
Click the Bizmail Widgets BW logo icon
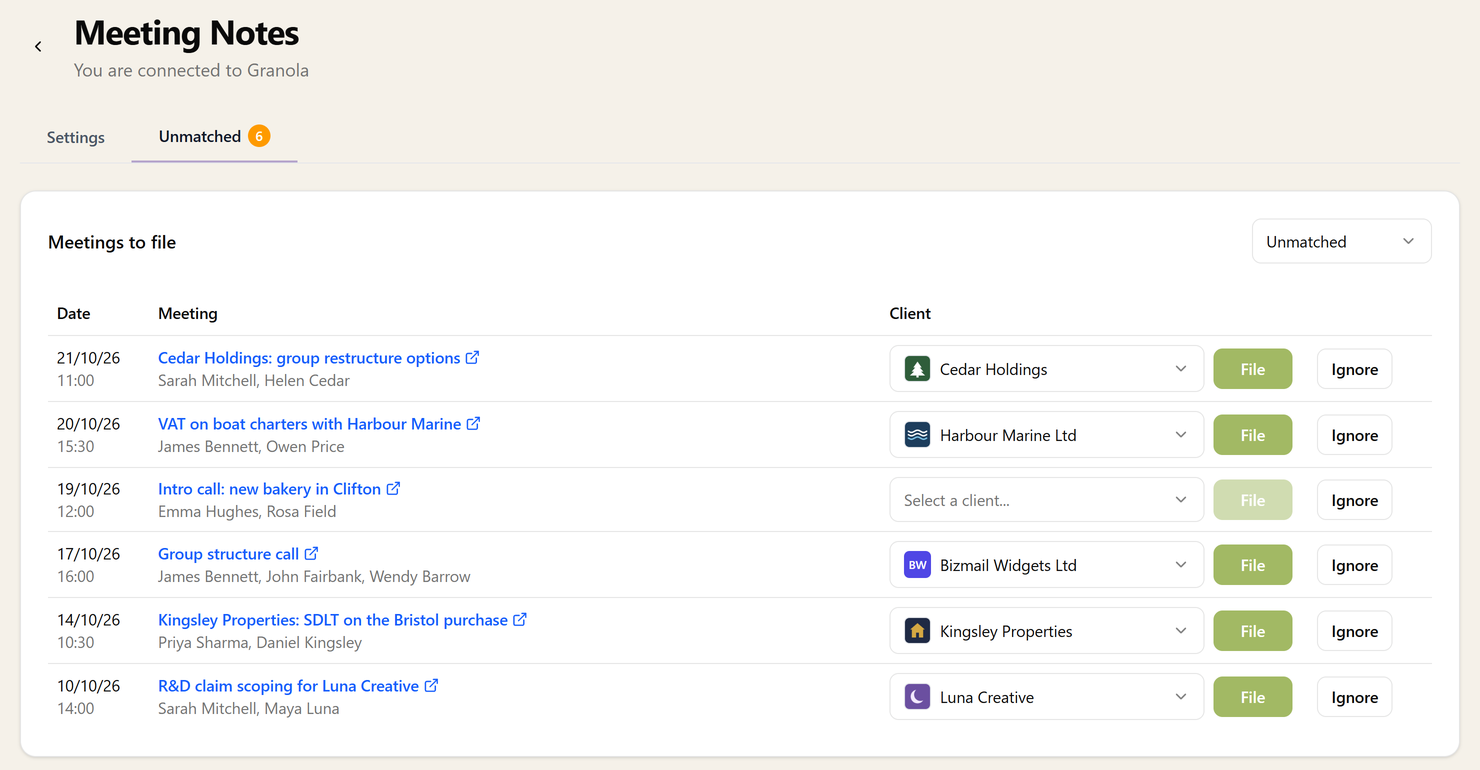[917, 565]
